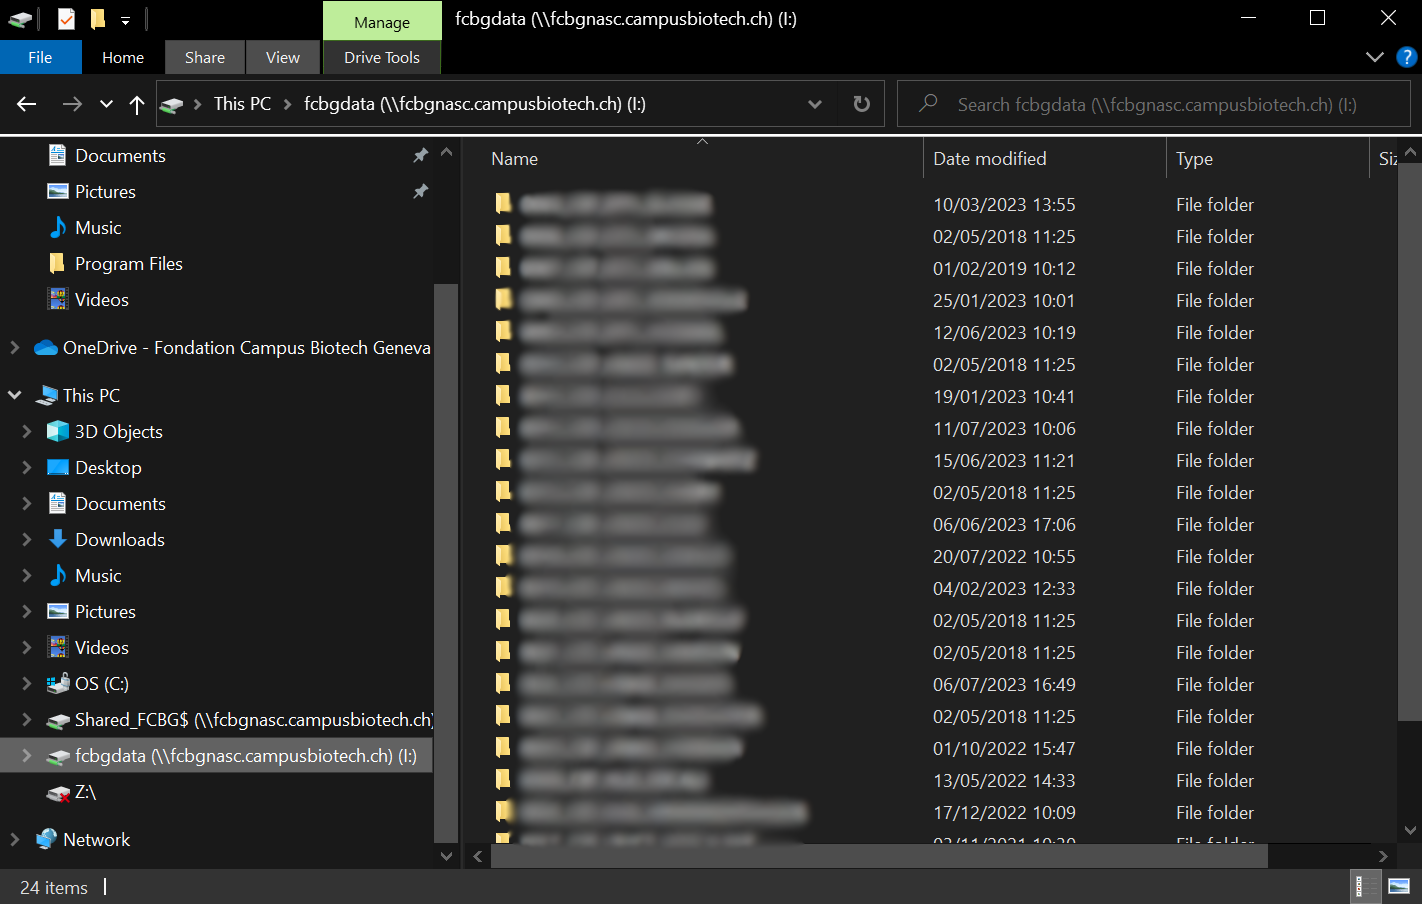Select the folder icon dated 25/01/2023 10:01
This screenshot has width=1422, height=904.
click(x=503, y=299)
